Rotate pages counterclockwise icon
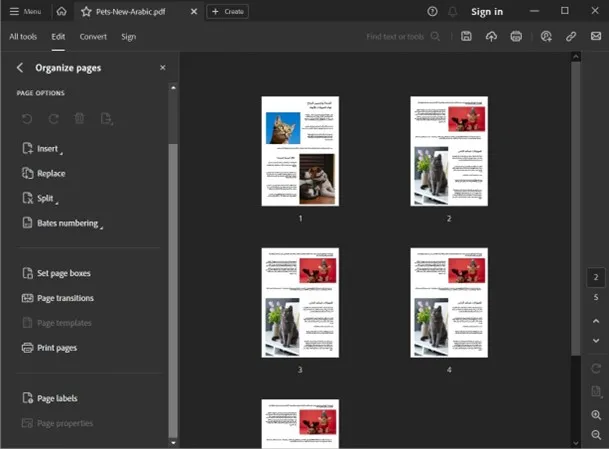The image size is (609, 449). 27,119
